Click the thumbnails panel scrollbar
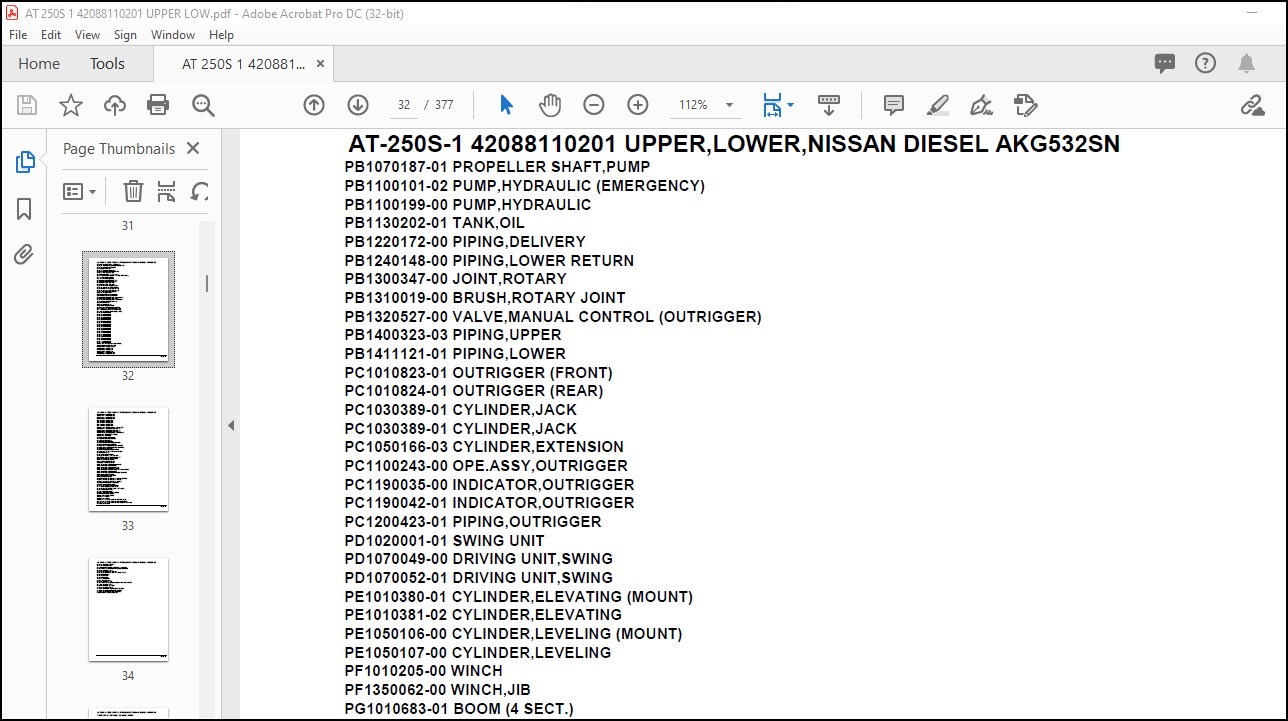The image size is (1288, 721). click(207, 283)
